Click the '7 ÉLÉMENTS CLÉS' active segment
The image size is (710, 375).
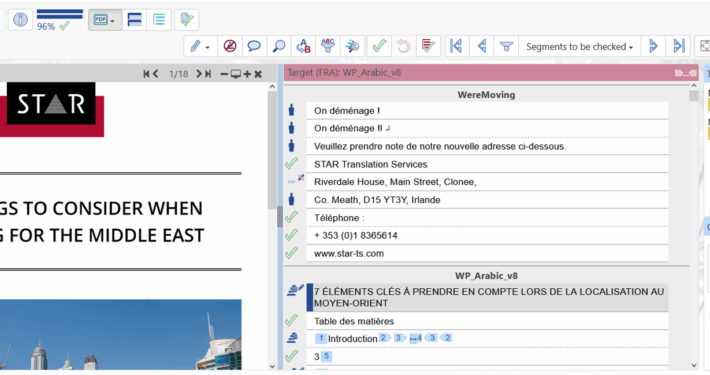pos(487,298)
